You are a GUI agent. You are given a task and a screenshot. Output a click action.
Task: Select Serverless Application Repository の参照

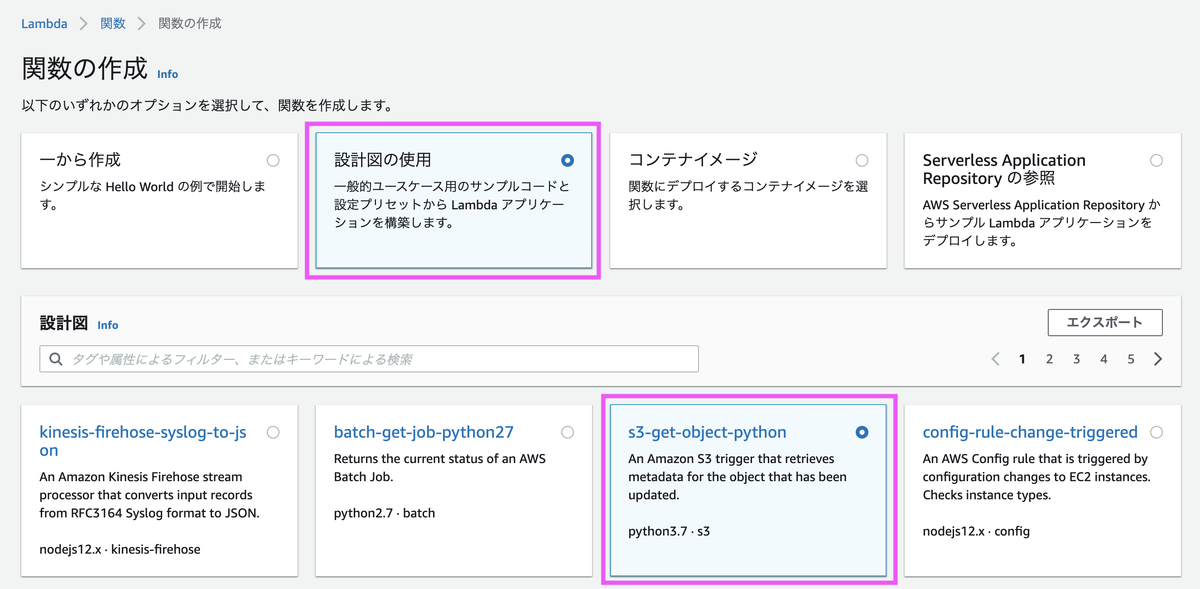pyautogui.click(x=1156, y=159)
